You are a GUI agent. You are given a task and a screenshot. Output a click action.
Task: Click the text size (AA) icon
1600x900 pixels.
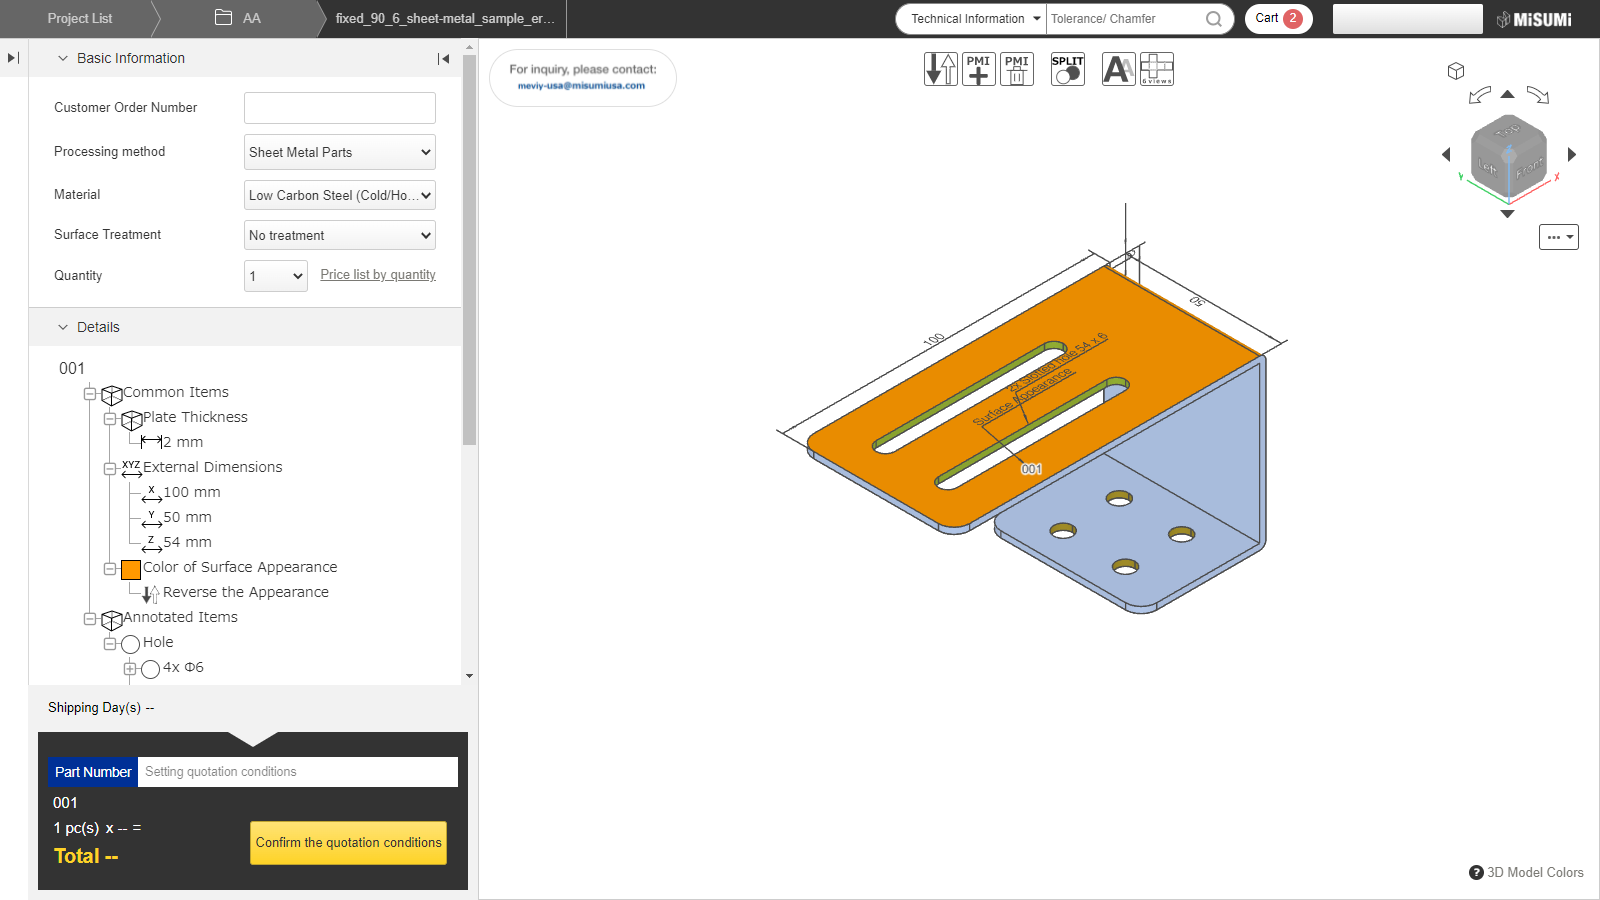point(1118,68)
